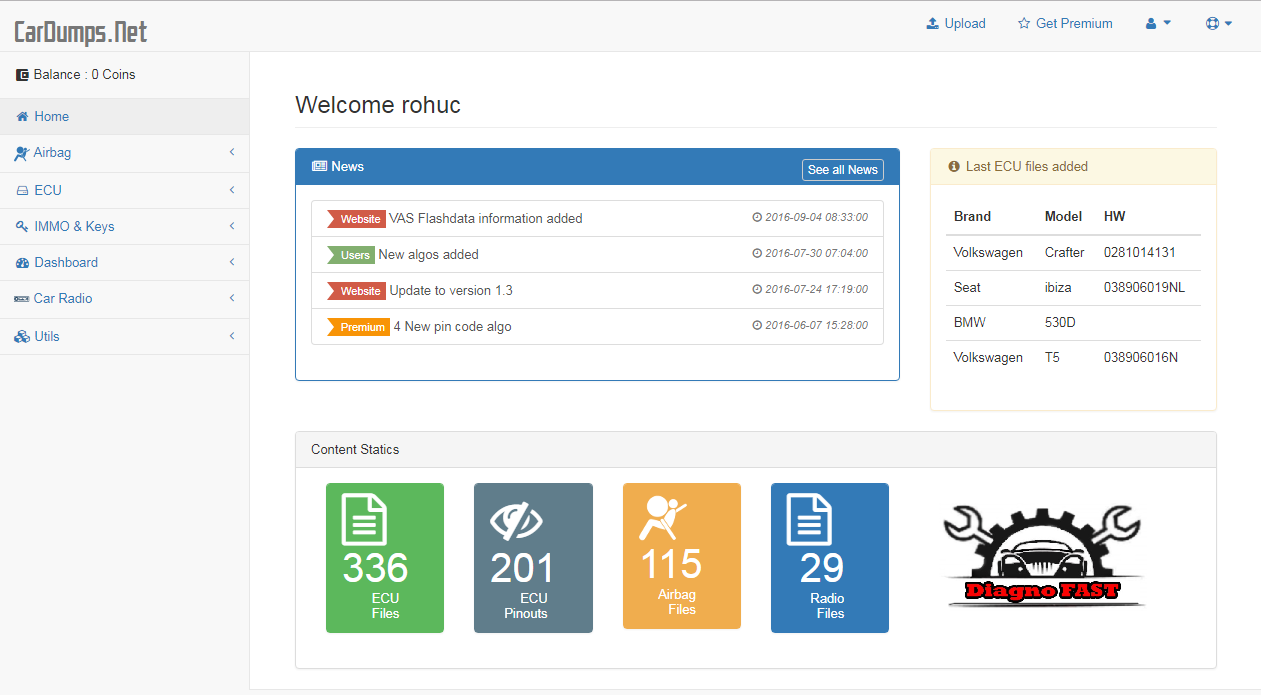Open New algos added news item
The image size is (1261, 695).
tap(597, 254)
